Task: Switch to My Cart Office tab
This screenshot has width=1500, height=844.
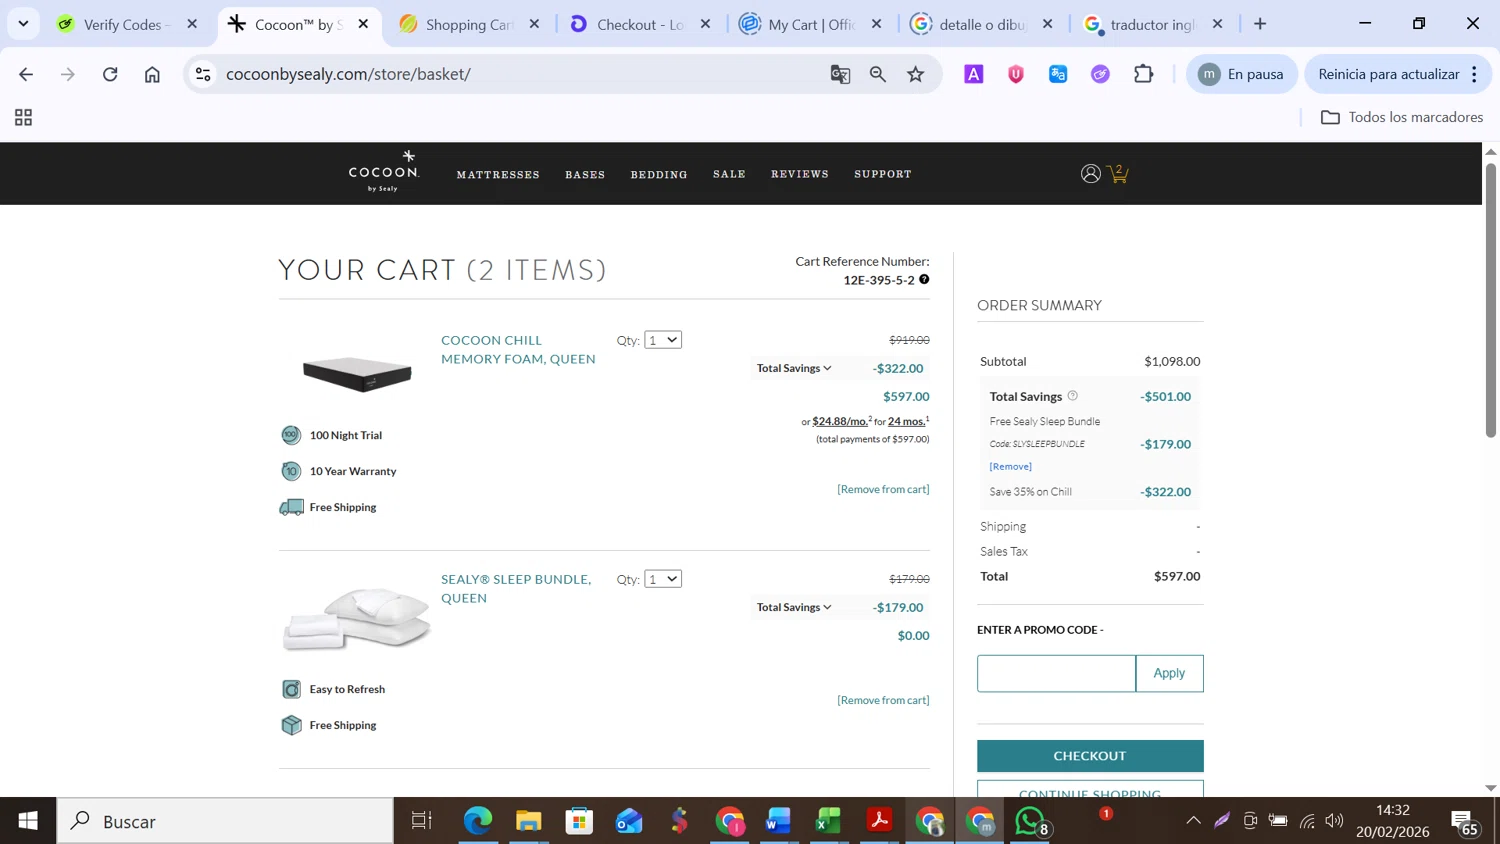Action: click(x=811, y=24)
